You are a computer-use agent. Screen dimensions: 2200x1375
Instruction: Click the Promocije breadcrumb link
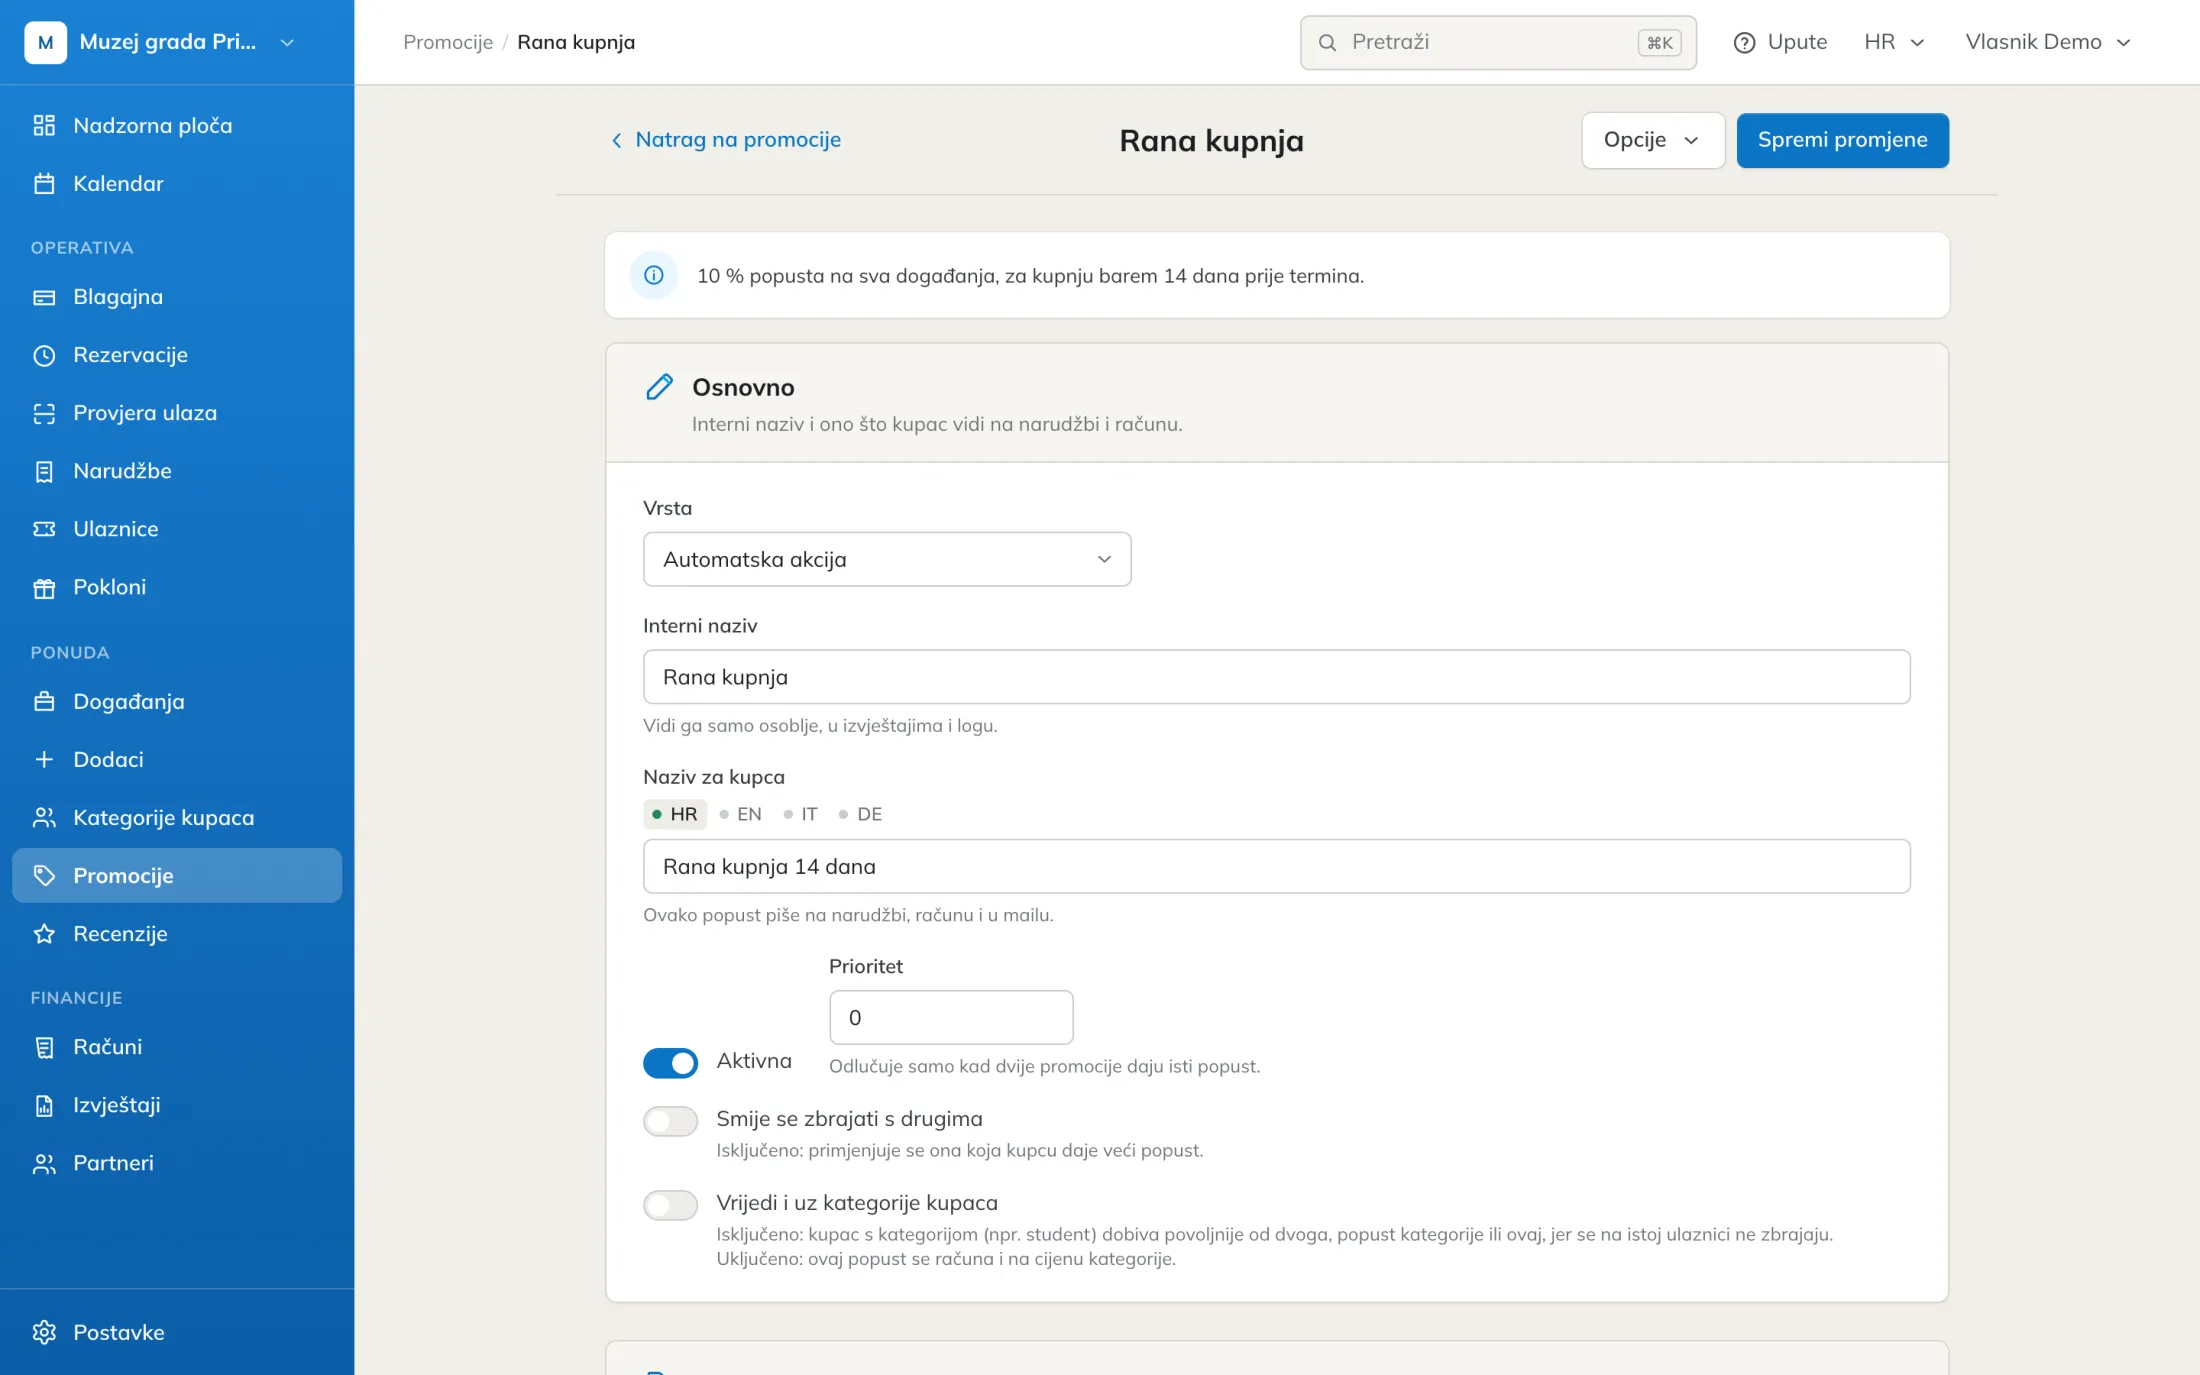coord(448,42)
